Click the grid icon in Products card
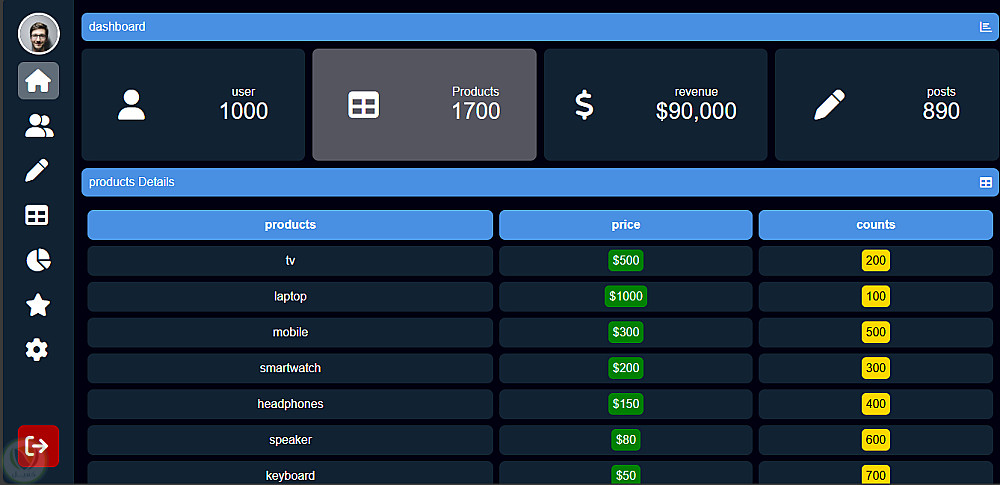 [x=364, y=105]
